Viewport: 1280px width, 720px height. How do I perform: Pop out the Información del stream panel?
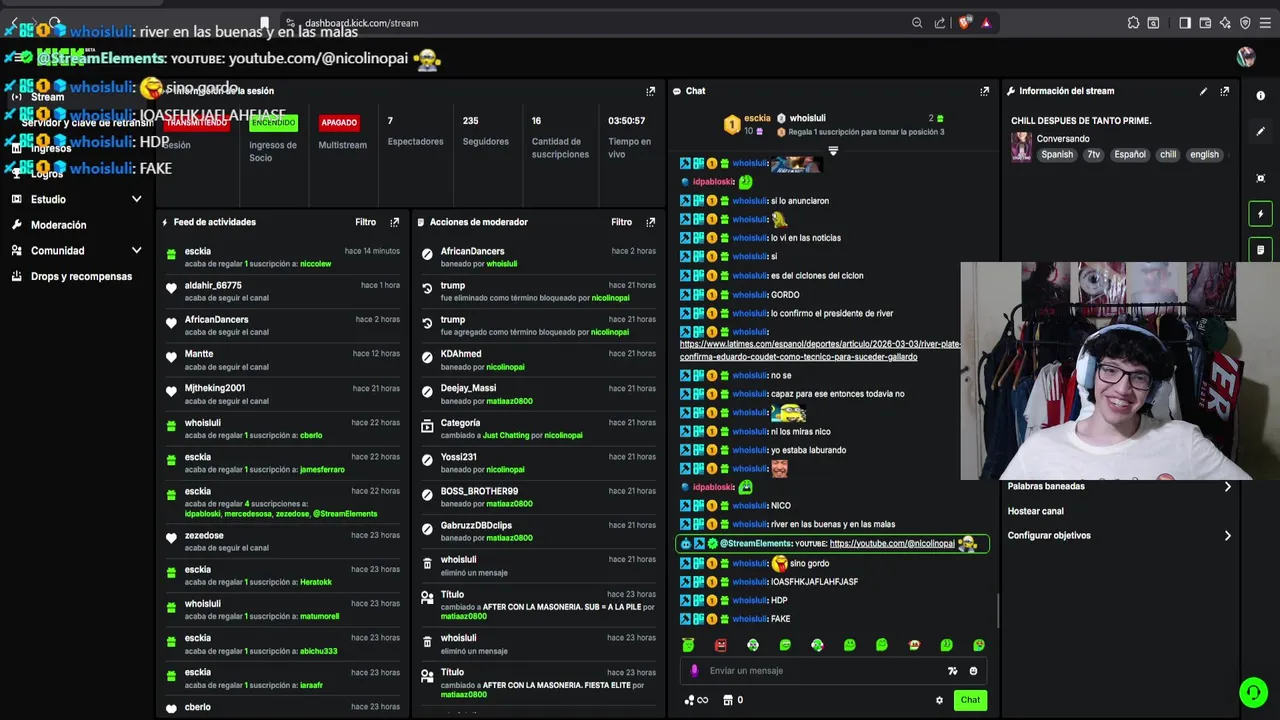[1224, 91]
